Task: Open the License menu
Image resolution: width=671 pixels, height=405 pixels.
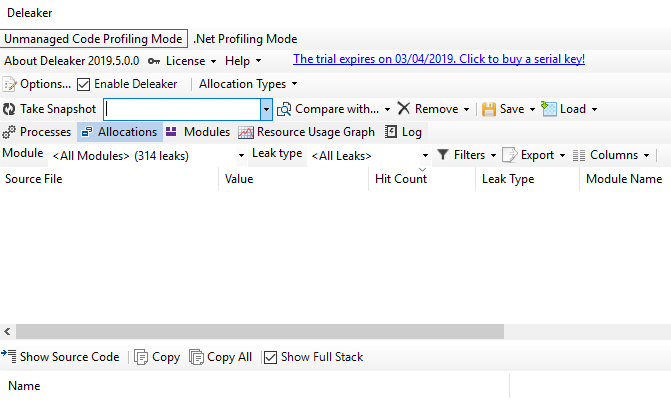Action: [182, 61]
